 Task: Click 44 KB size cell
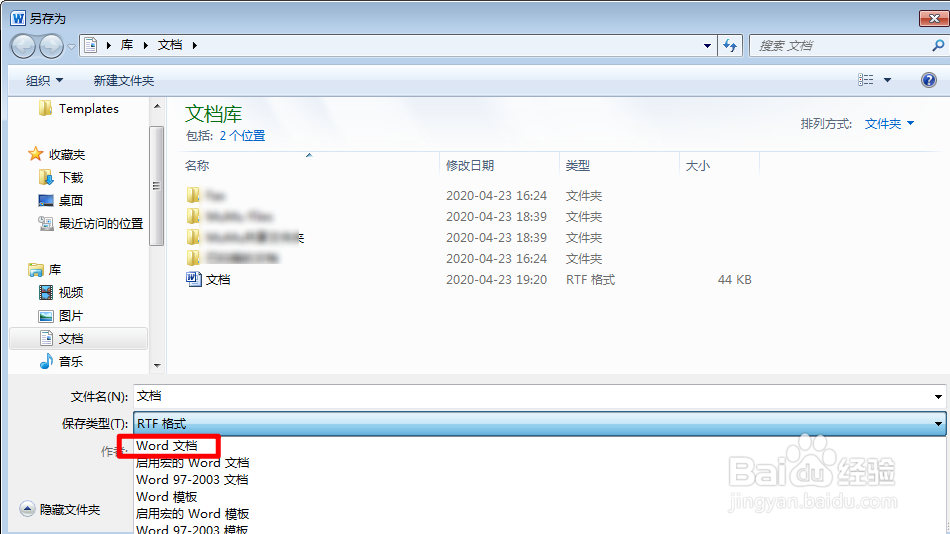coord(734,279)
